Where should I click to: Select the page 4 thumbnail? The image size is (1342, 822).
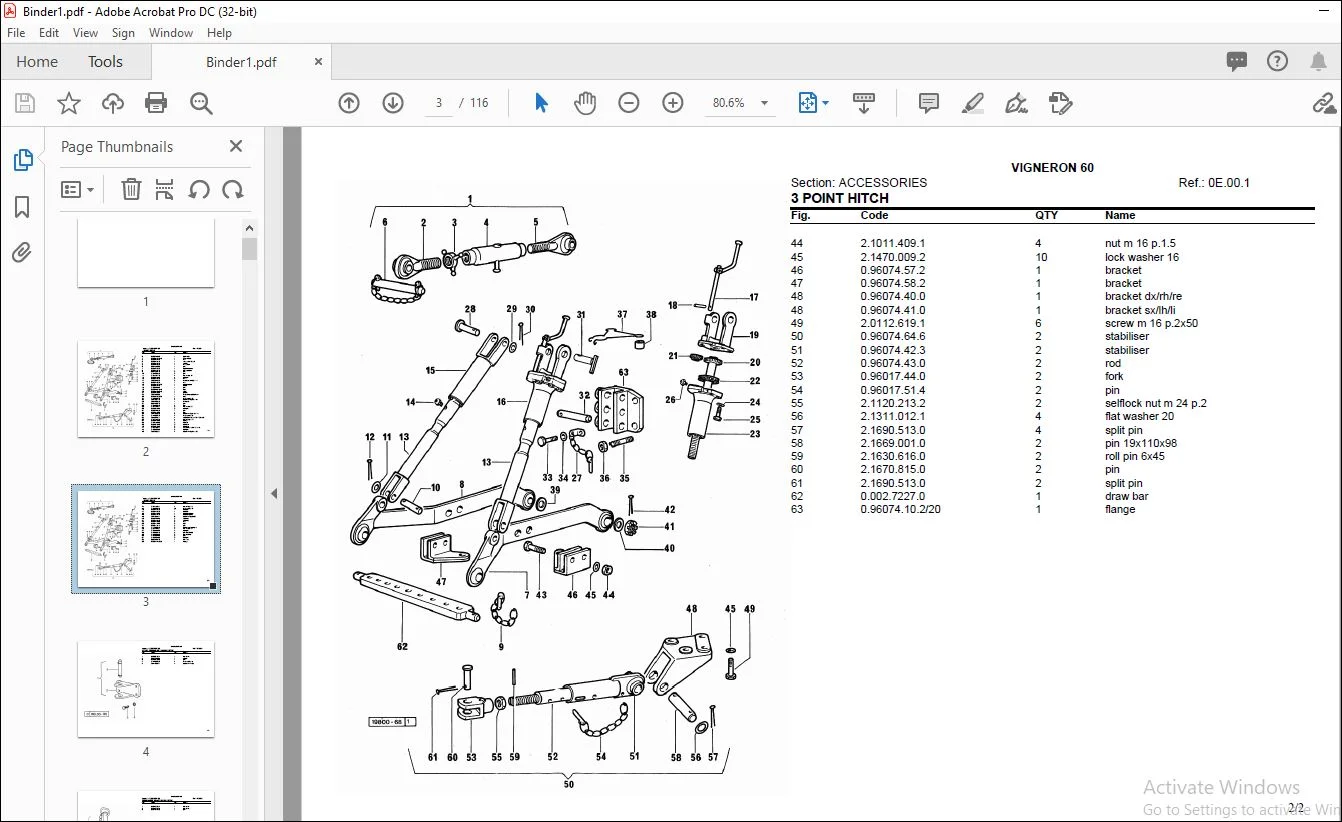click(x=146, y=689)
